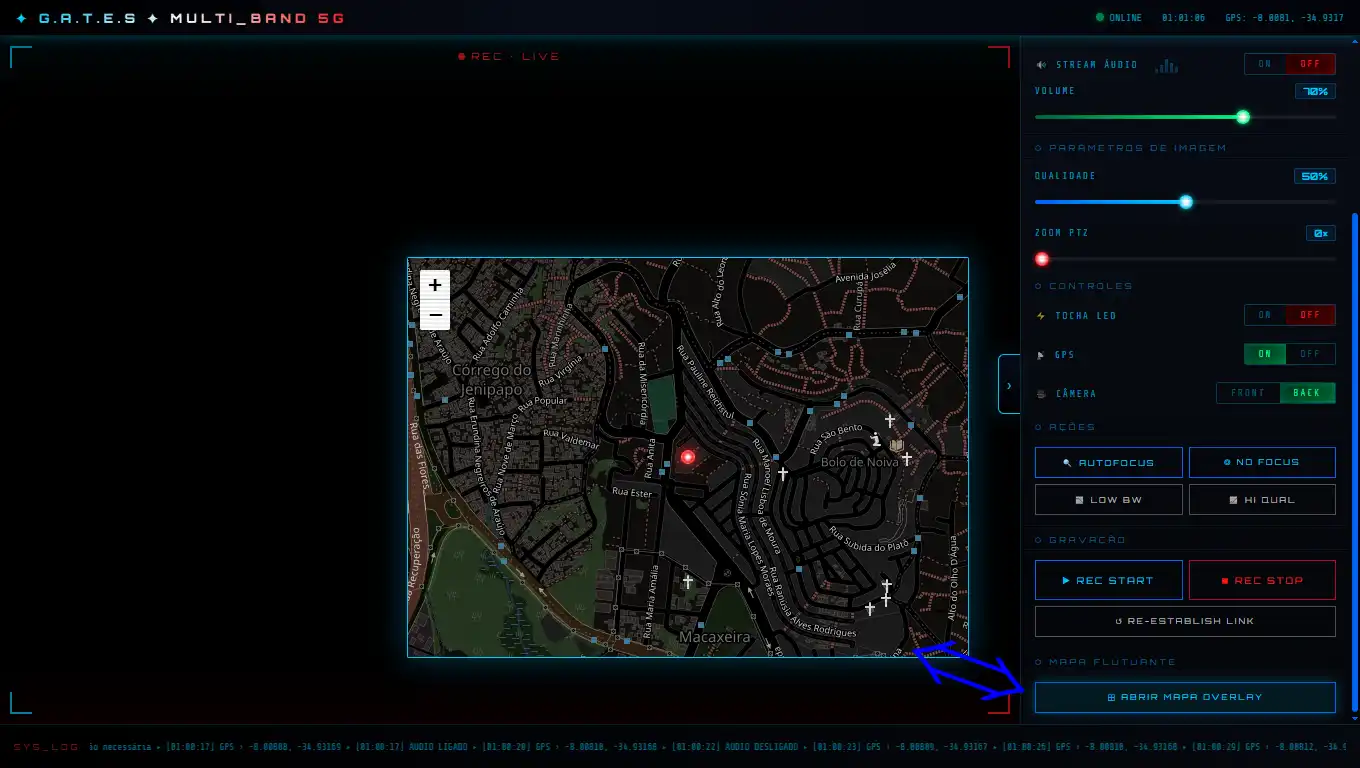Collapse the side panel with chevron handle
Image resolution: width=1360 pixels, height=768 pixels.
click(1008, 385)
